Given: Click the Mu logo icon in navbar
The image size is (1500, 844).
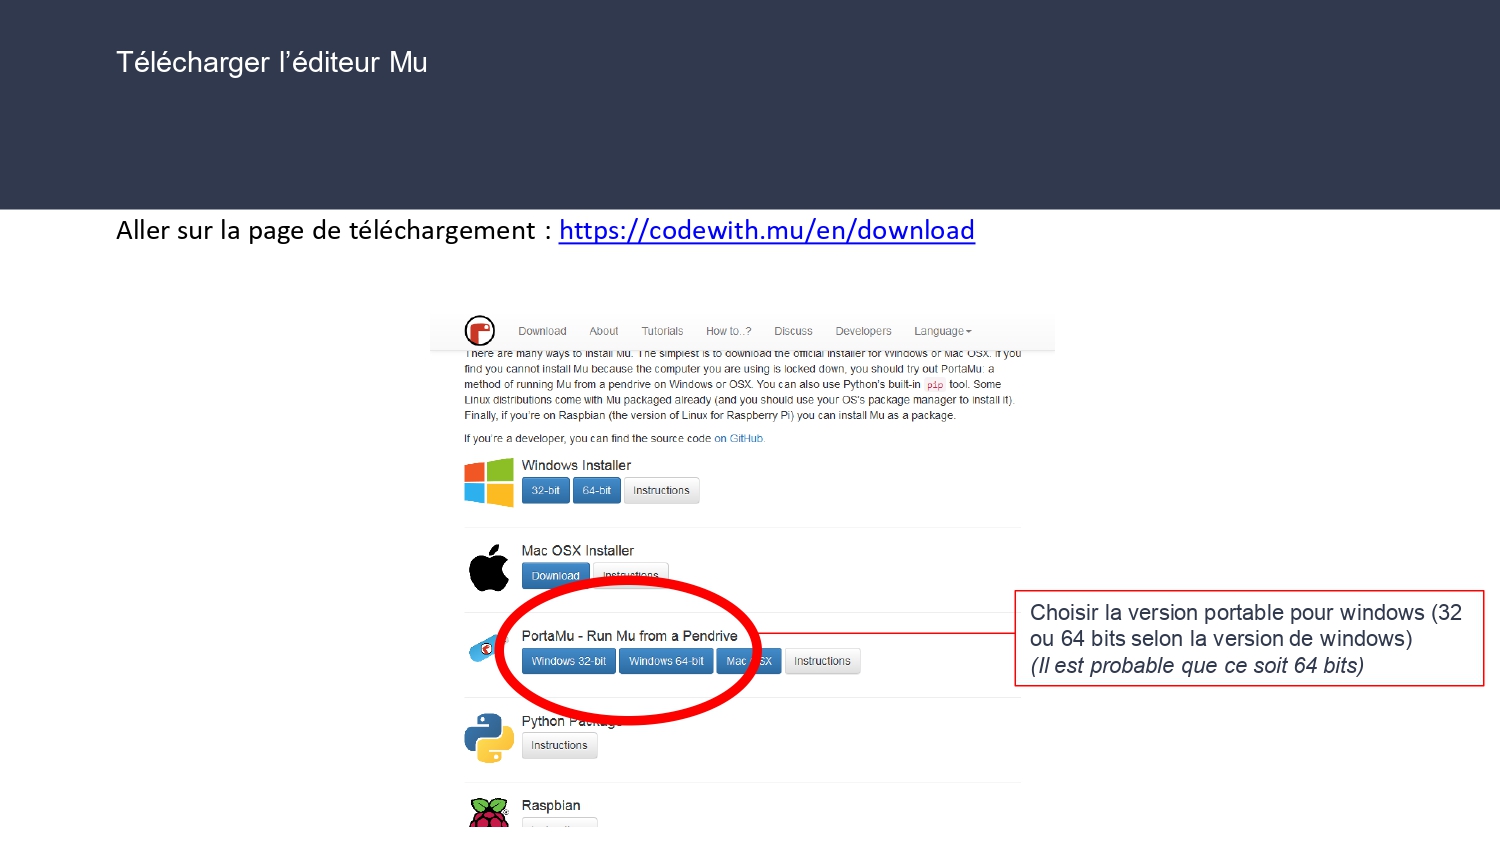Looking at the screenshot, I should pyautogui.click(x=480, y=330).
